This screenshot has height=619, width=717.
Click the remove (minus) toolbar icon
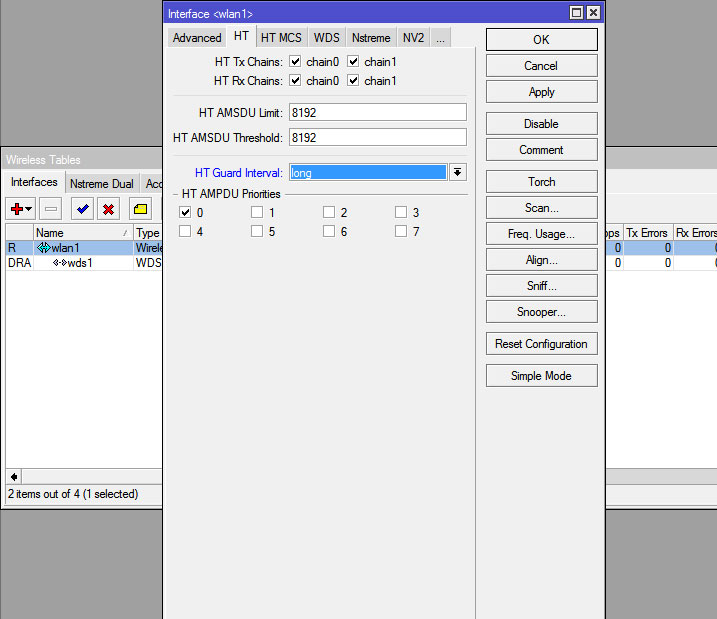click(51, 209)
